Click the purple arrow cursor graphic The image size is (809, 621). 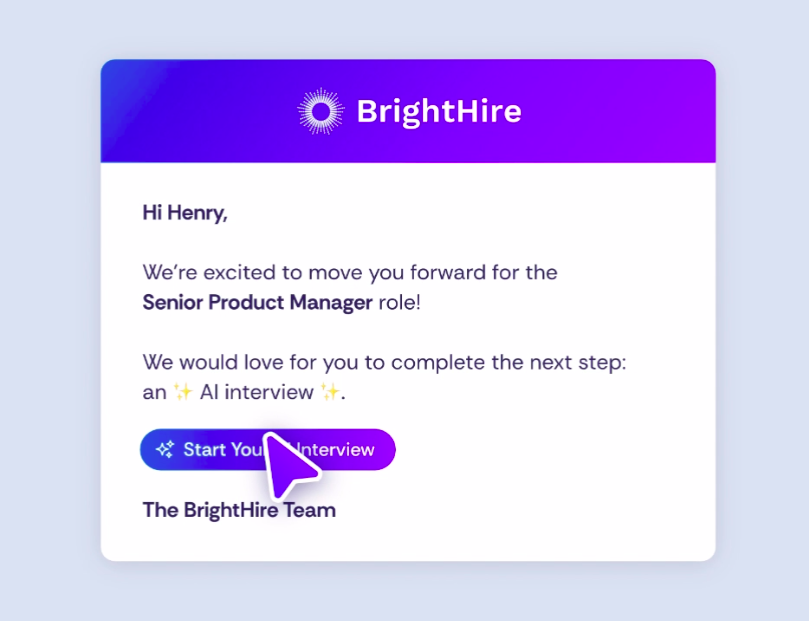[292, 465]
